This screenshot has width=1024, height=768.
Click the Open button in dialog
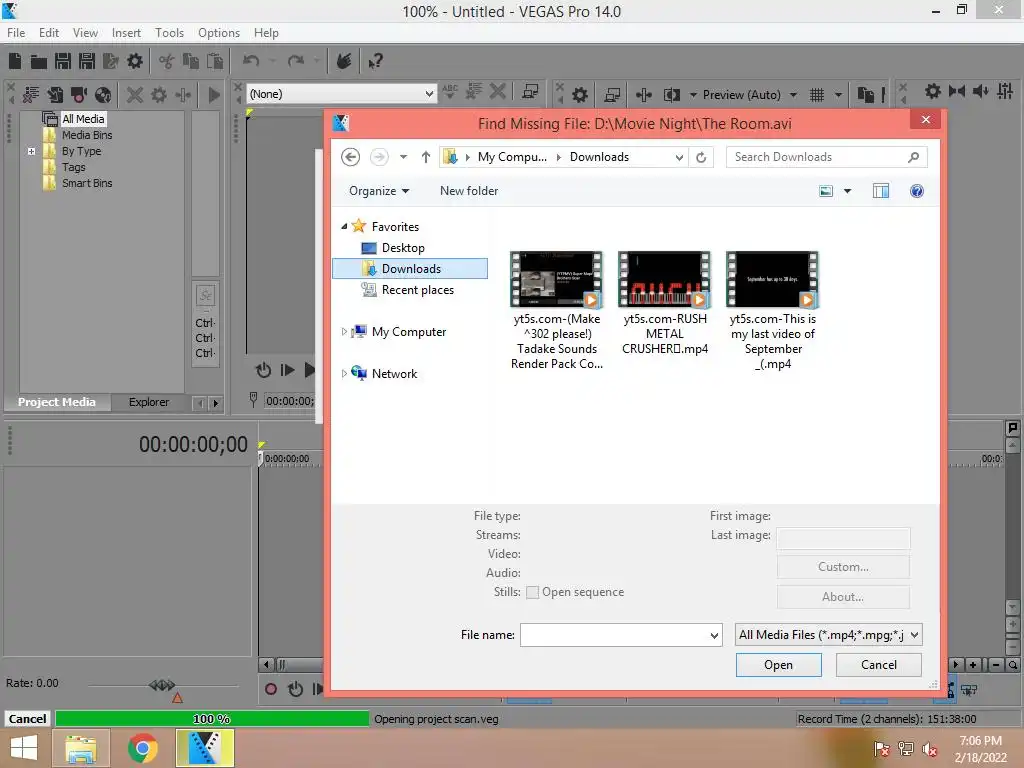[x=778, y=665]
